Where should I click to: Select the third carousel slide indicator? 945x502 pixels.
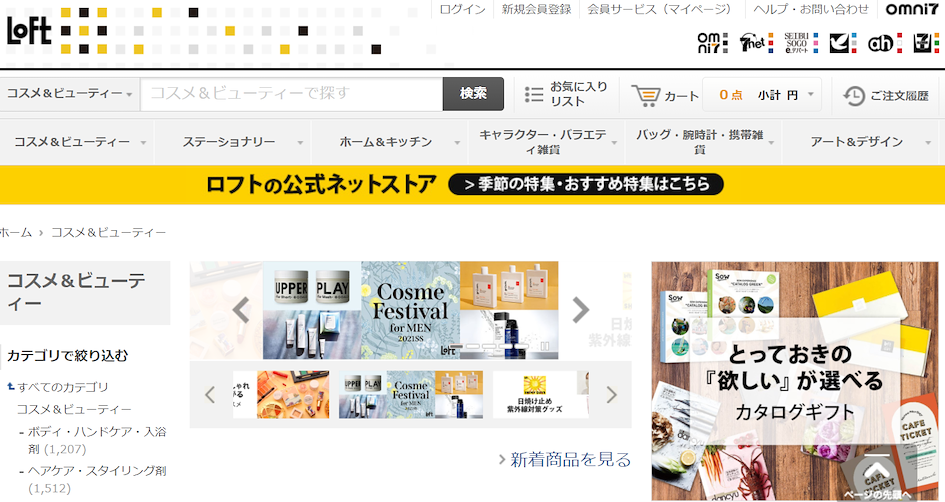[x=488, y=347]
